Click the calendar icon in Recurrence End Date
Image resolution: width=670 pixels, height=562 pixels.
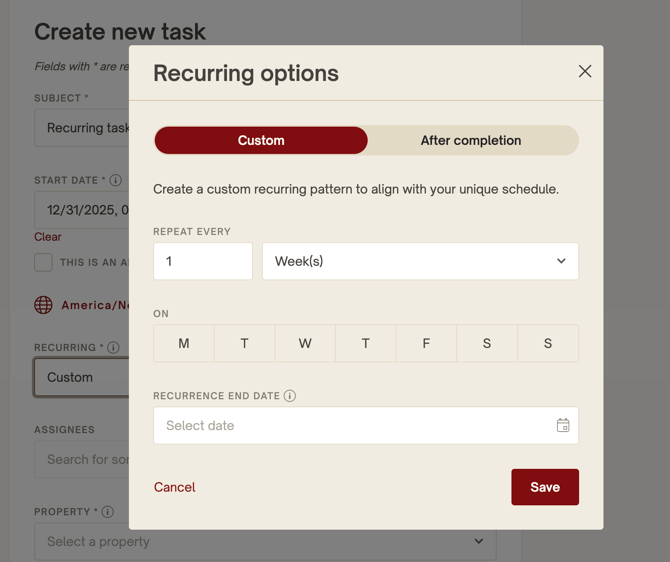click(x=563, y=425)
